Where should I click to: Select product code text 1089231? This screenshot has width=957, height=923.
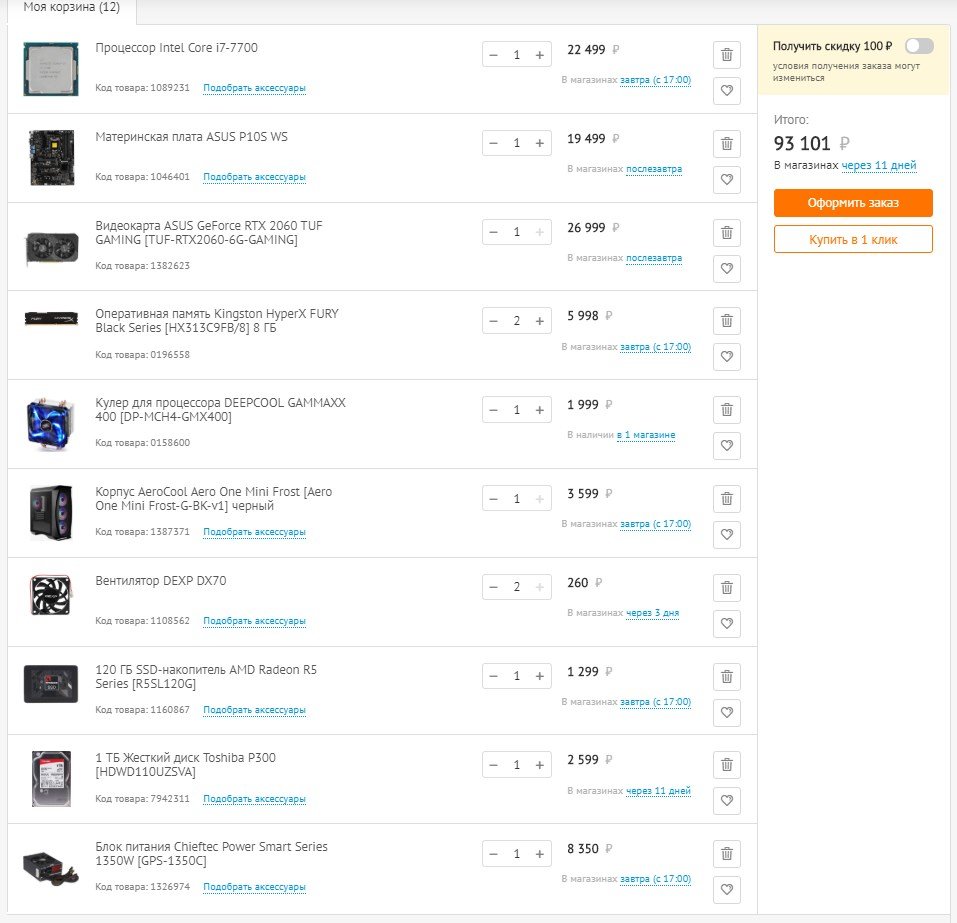coord(170,88)
